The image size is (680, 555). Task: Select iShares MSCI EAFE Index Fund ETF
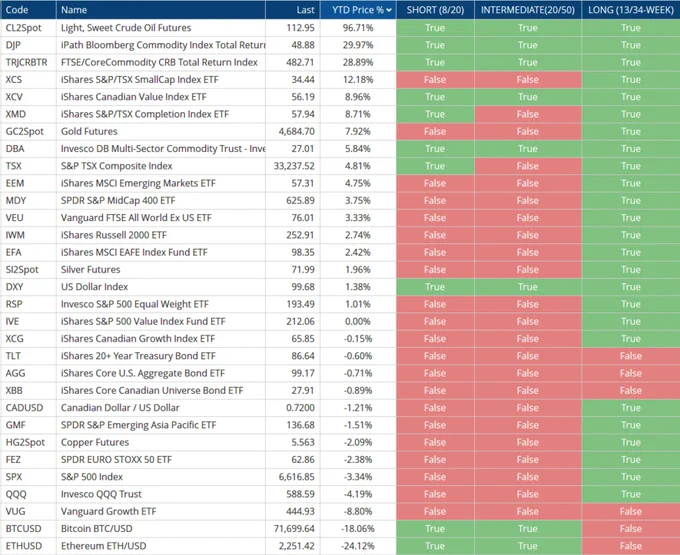pos(134,252)
